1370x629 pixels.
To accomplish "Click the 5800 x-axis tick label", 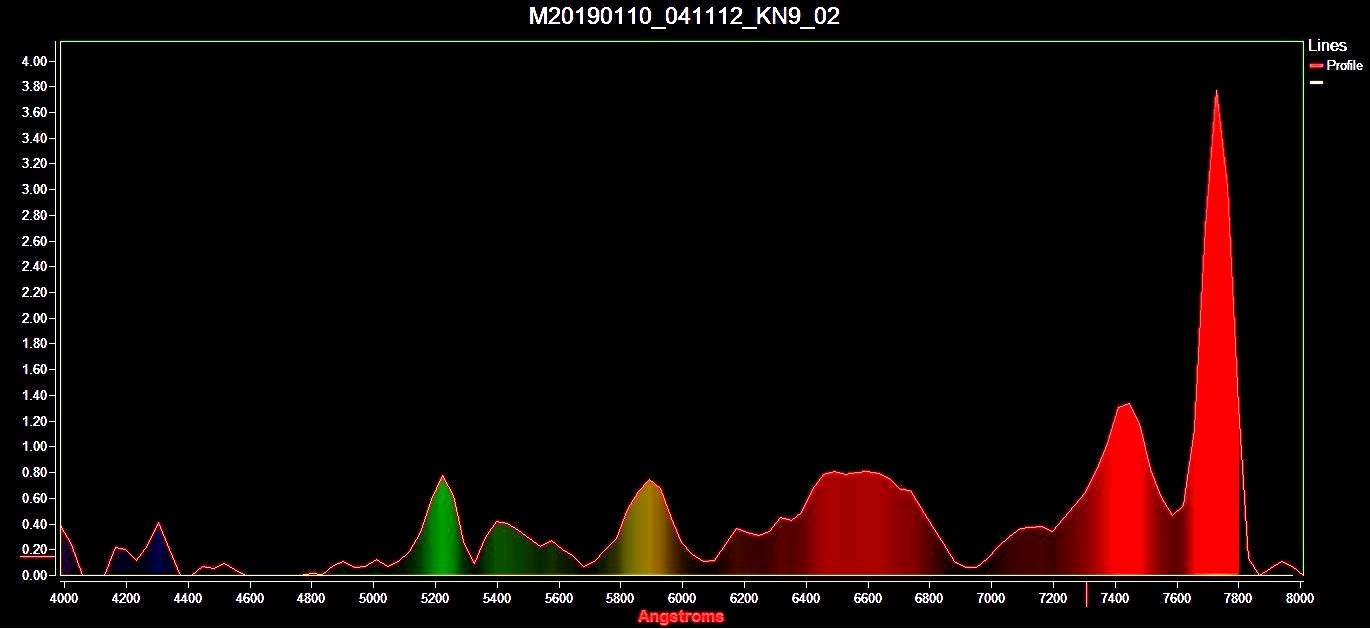I will 620,598.
